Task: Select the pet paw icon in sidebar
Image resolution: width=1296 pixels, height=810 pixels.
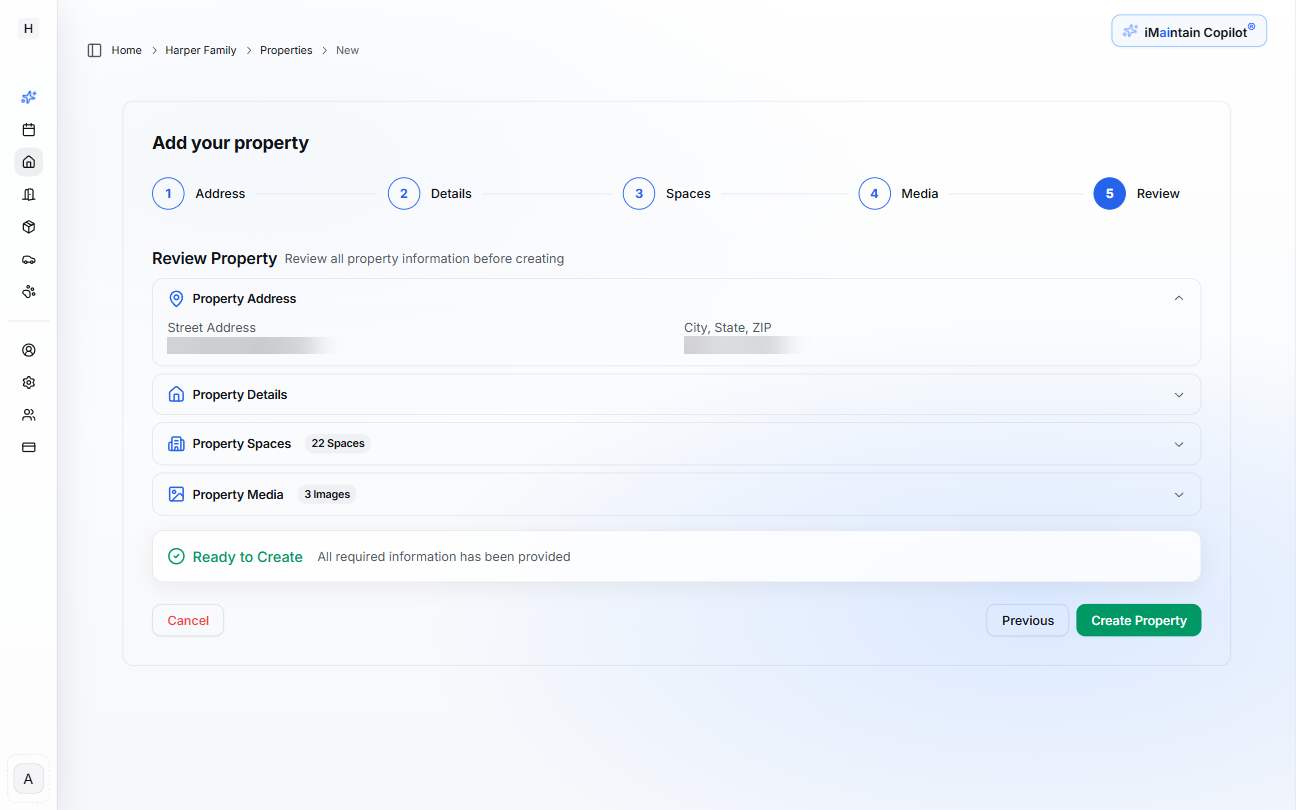Action: (28, 291)
